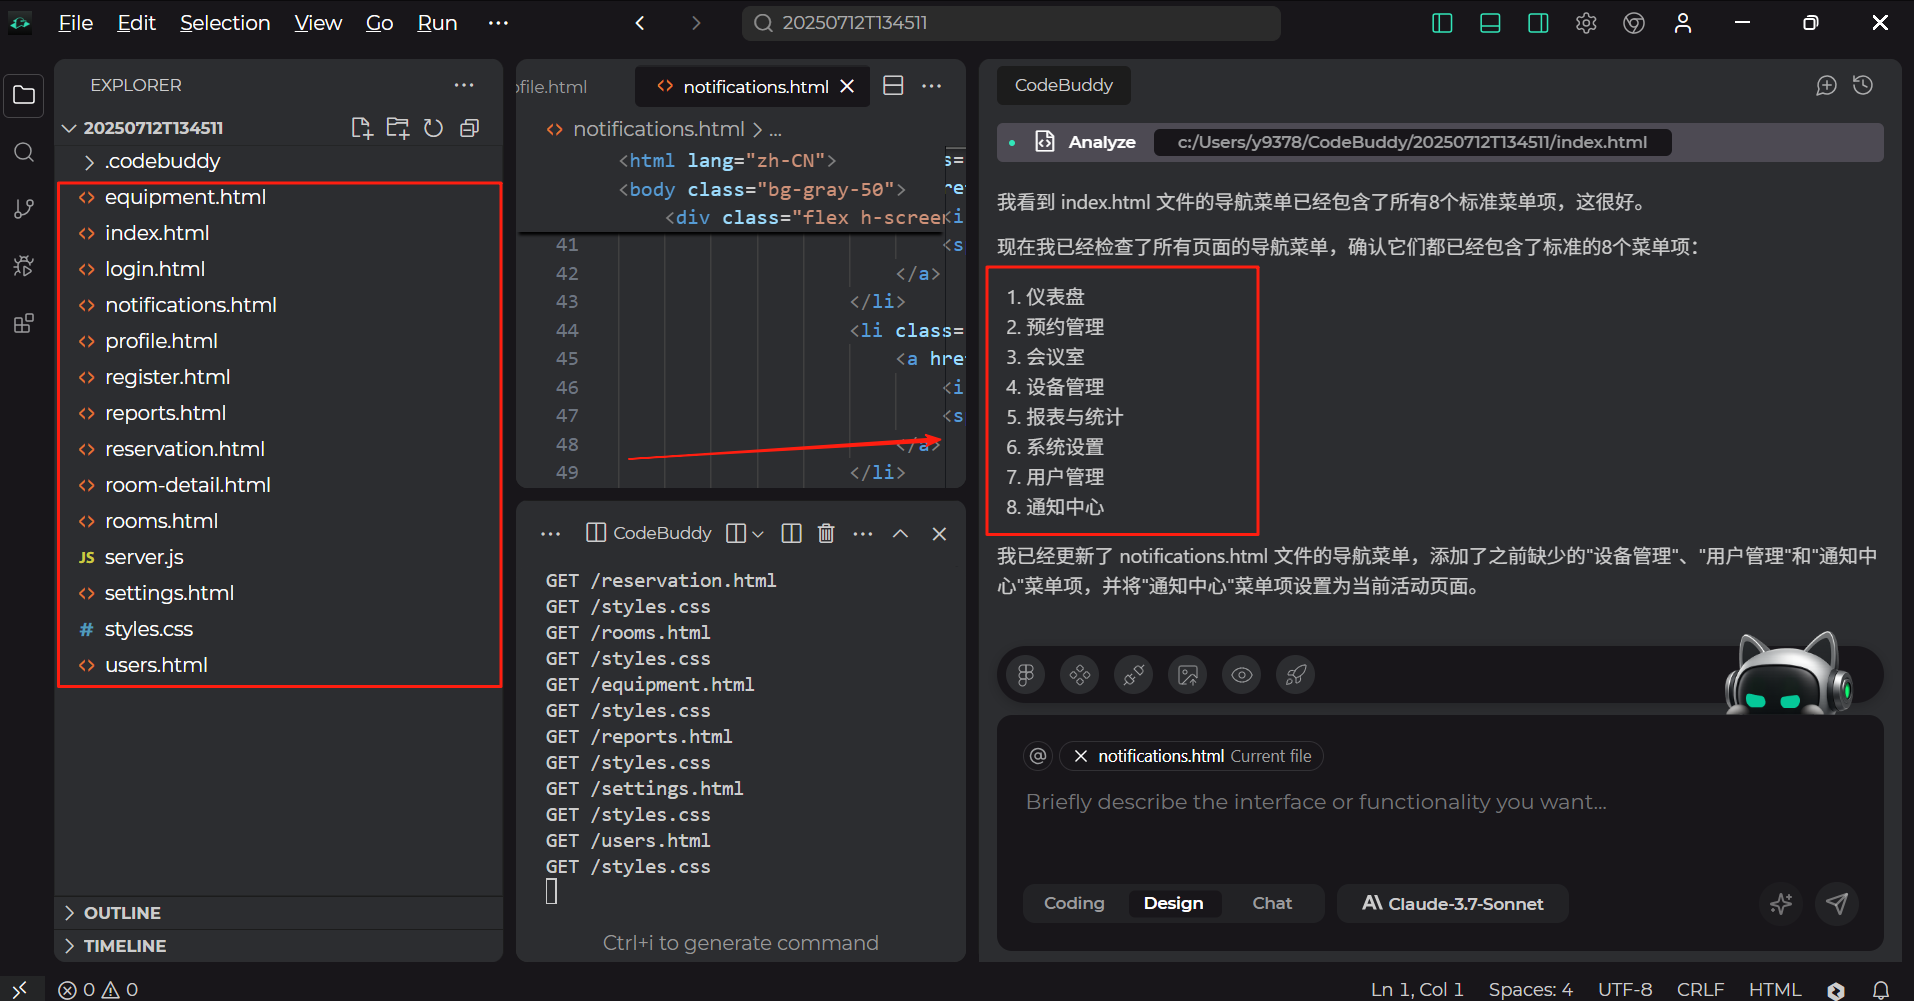Maximize the terminal panel with up chevron
Image resolution: width=1914 pixels, height=1001 pixels.
pyautogui.click(x=900, y=533)
